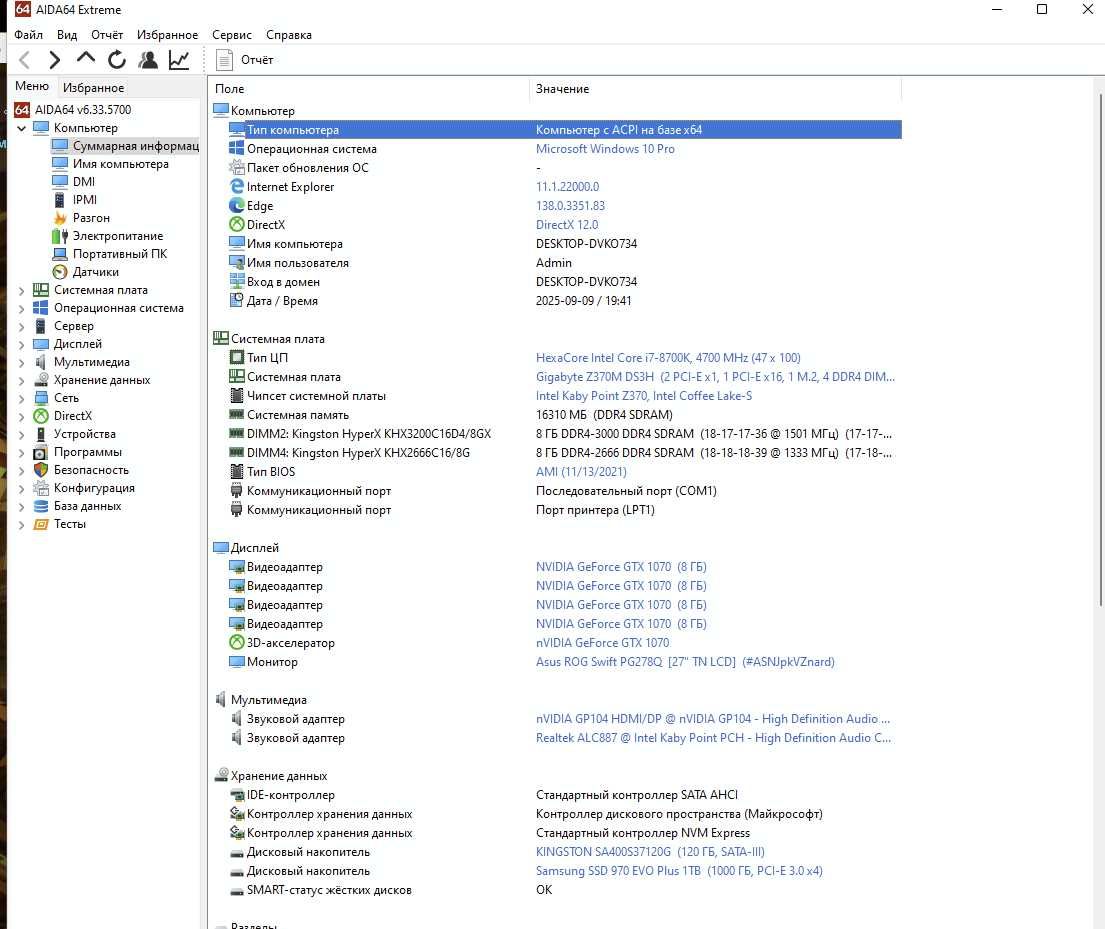Click the DirectX 12.0 link
The height and width of the screenshot is (929, 1105).
tap(567, 224)
